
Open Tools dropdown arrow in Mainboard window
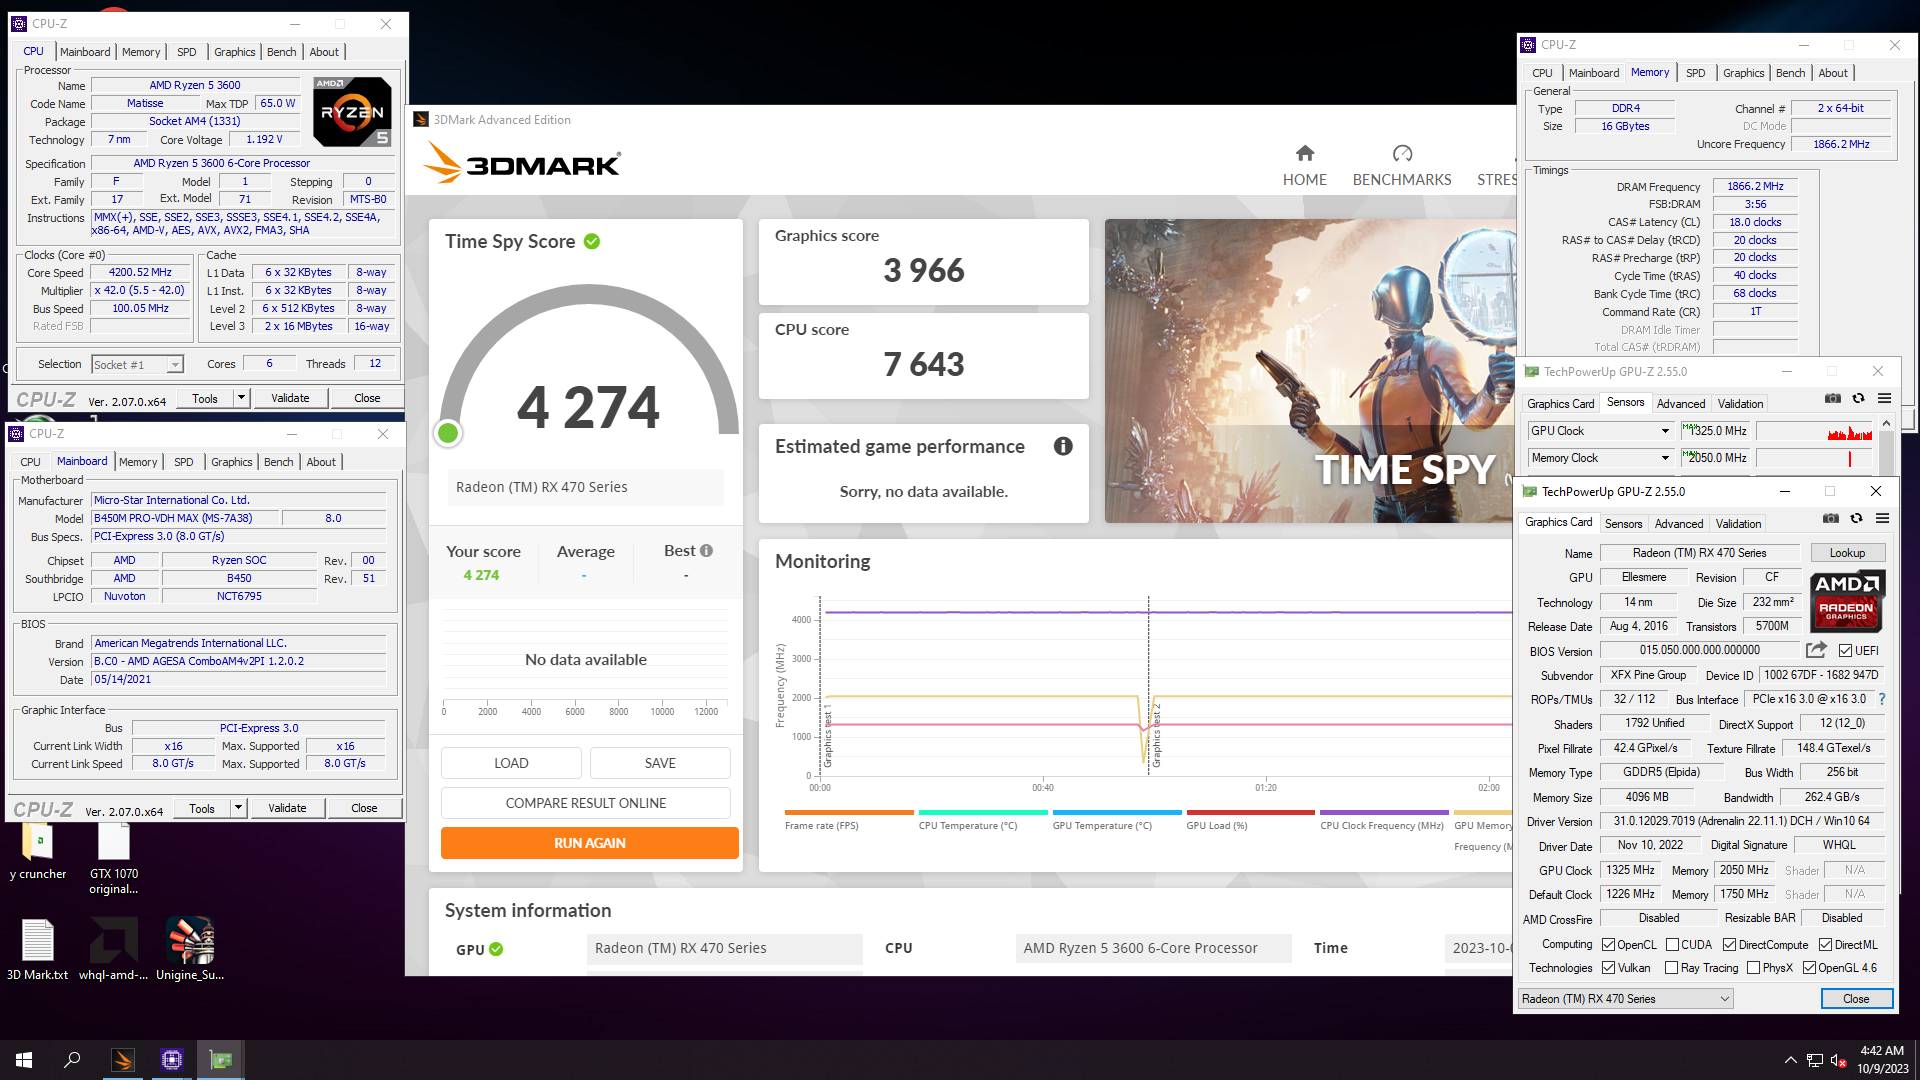point(238,808)
